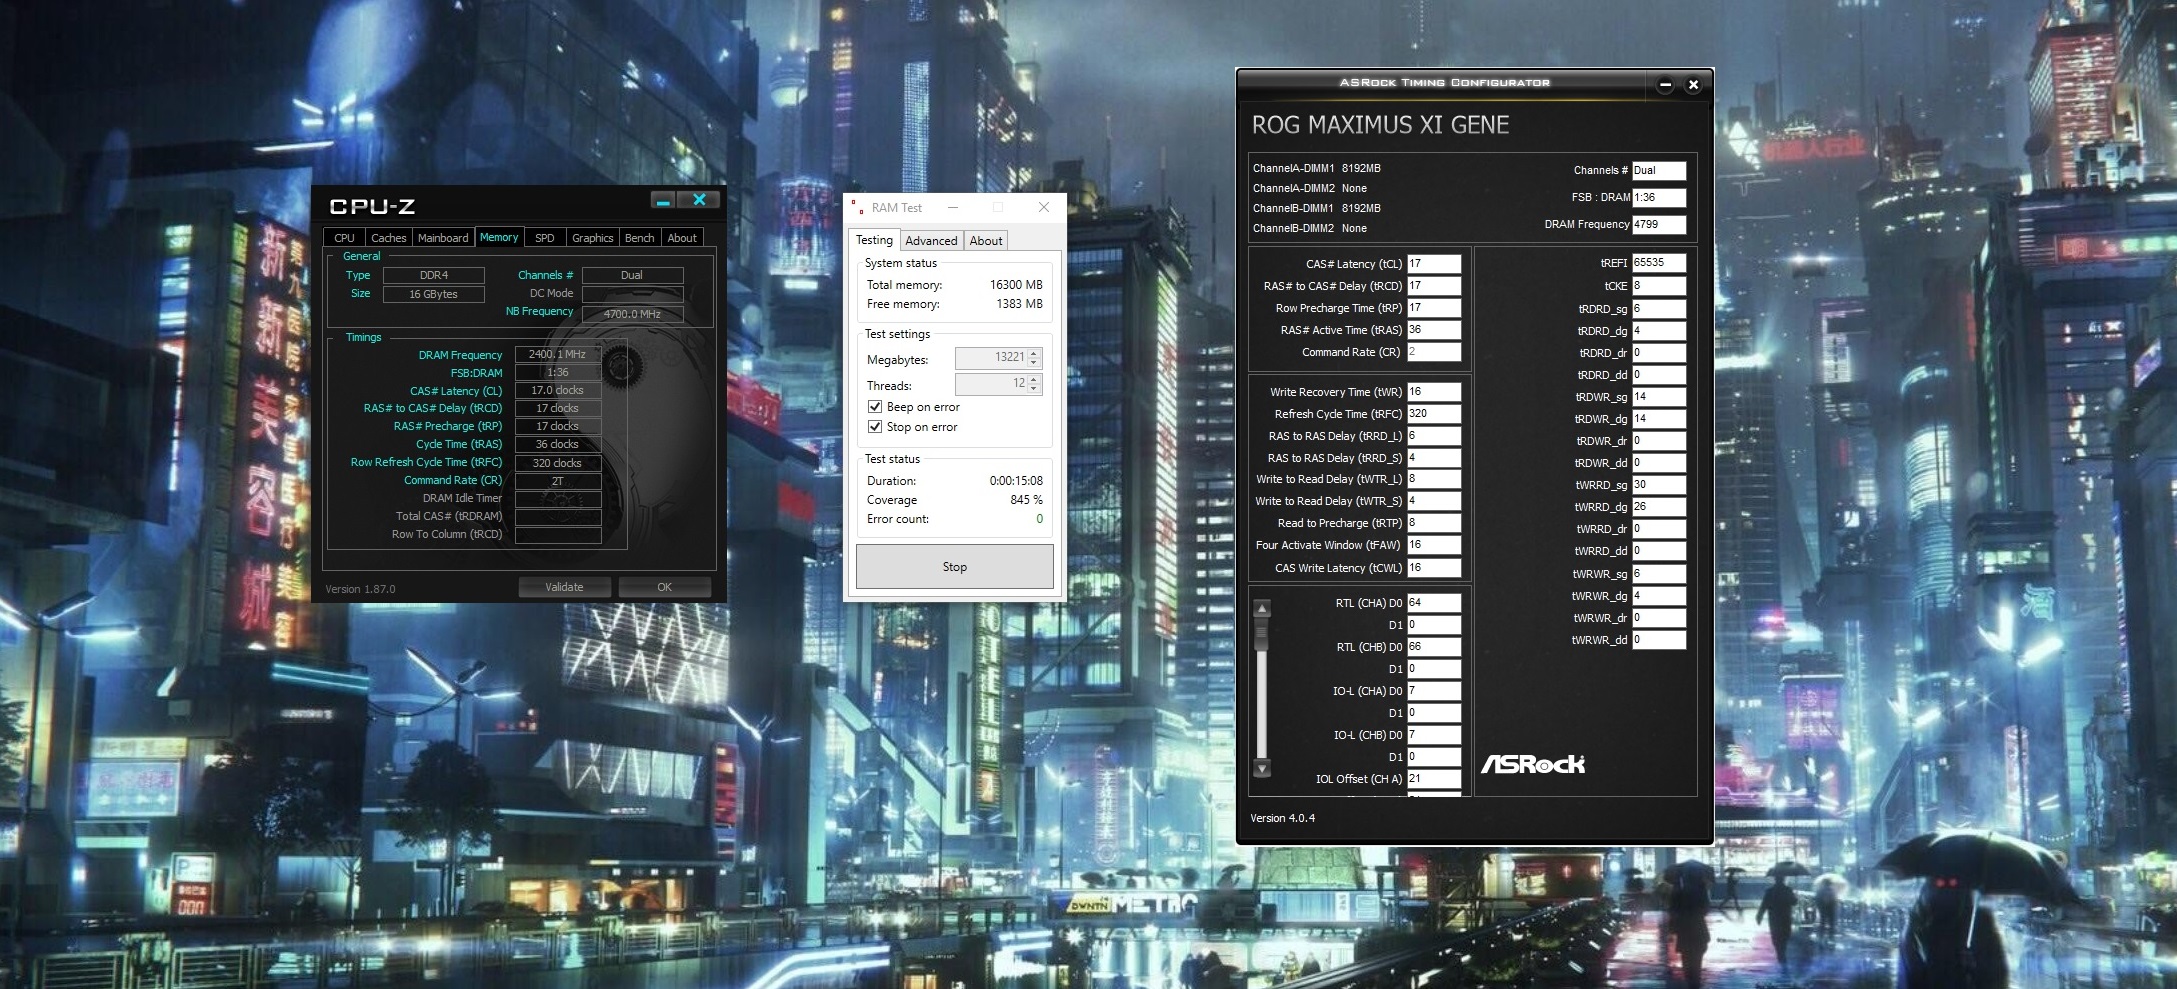
Task: Click the CAS# Latency (tCL) field
Action: click(x=1434, y=264)
